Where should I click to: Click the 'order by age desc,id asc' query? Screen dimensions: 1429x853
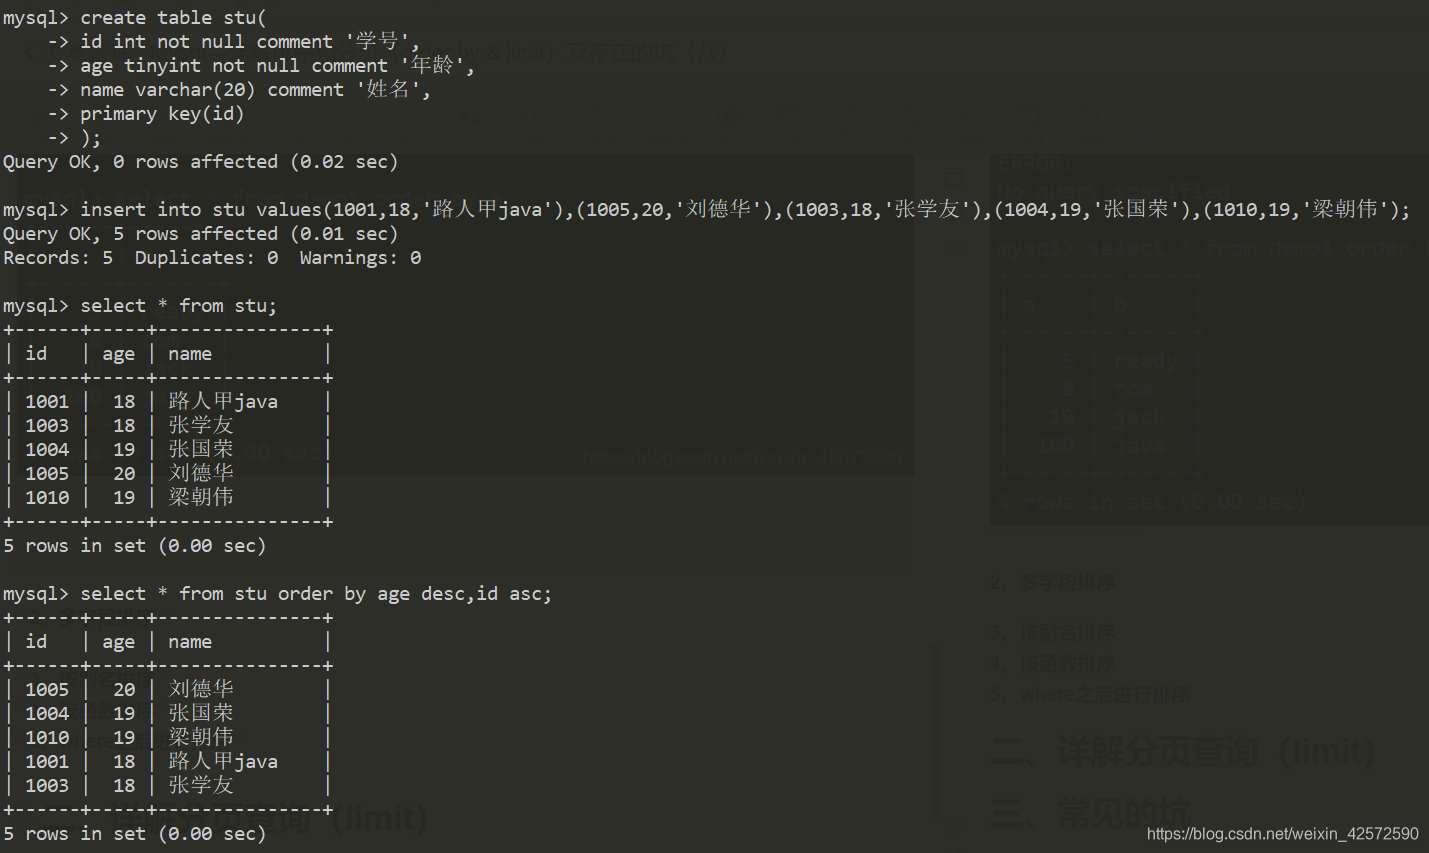point(315,594)
